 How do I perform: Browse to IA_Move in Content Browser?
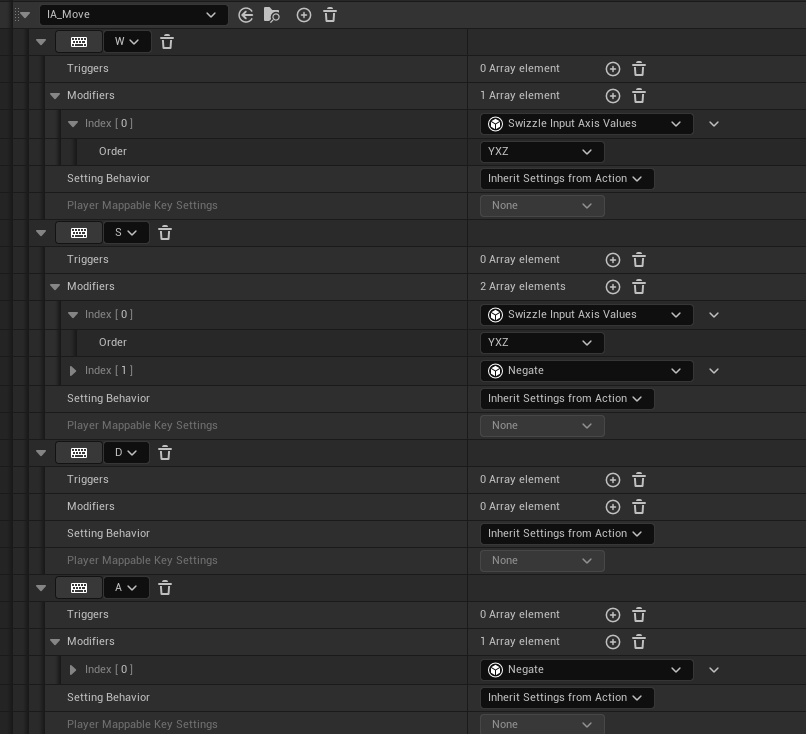[x=271, y=15]
